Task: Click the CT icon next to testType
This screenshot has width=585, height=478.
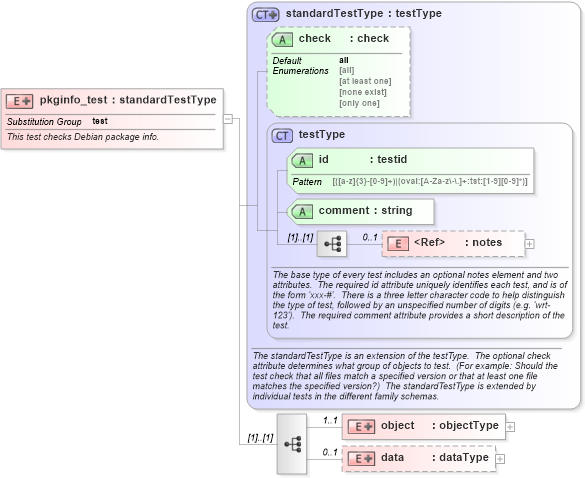Action: tap(282, 135)
